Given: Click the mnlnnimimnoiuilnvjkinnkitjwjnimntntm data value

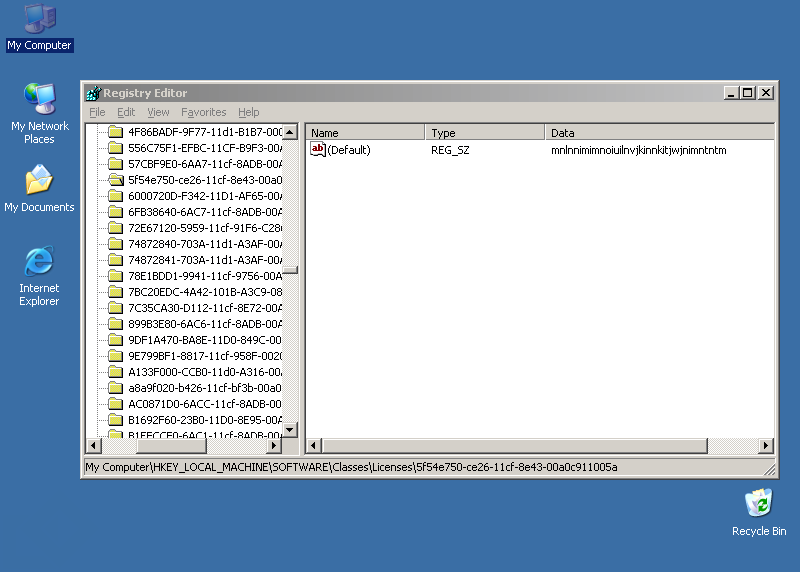Looking at the screenshot, I should [638, 150].
